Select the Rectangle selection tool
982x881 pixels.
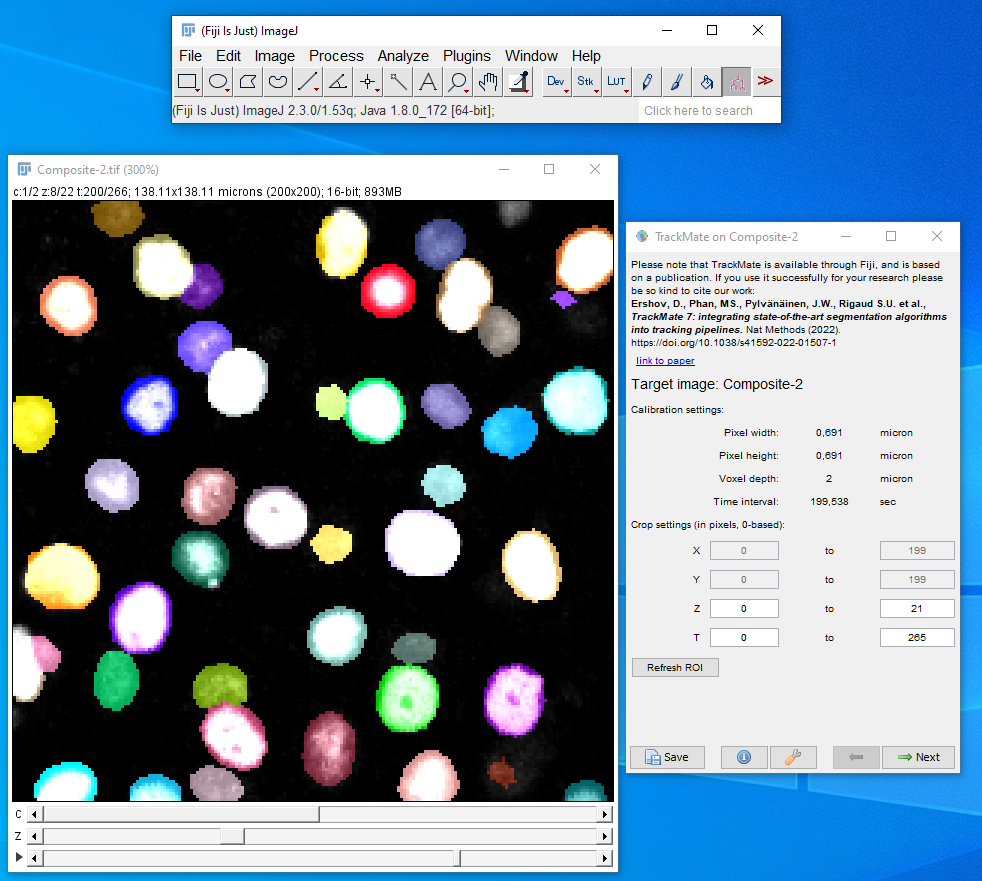[x=188, y=82]
